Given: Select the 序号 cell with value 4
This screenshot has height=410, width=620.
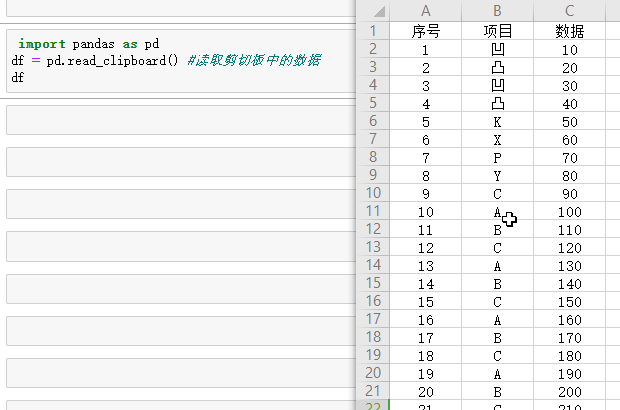Looking at the screenshot, I should (425, 104).
